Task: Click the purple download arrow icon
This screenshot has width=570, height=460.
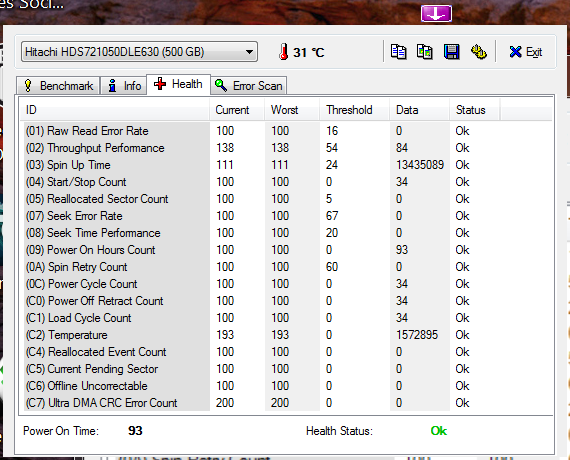Action: pos(436,13)
